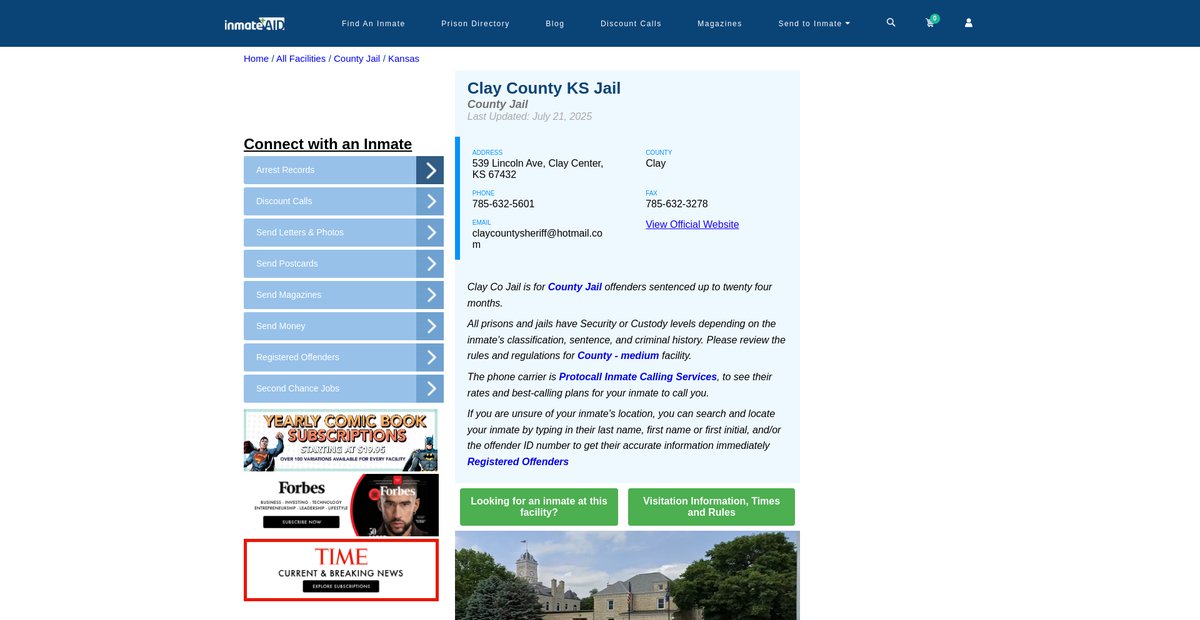The width and height of the screenshot is (1200, 620).
Task: Open Discount Calls in top navigation
Action: coord(631,23)
